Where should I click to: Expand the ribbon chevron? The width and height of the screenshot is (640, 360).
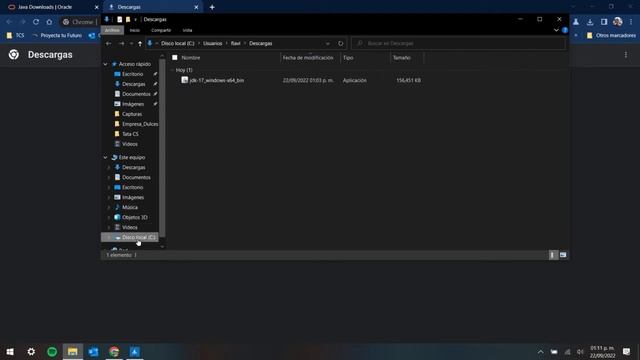pyautogui.click(x=556, y=30)
